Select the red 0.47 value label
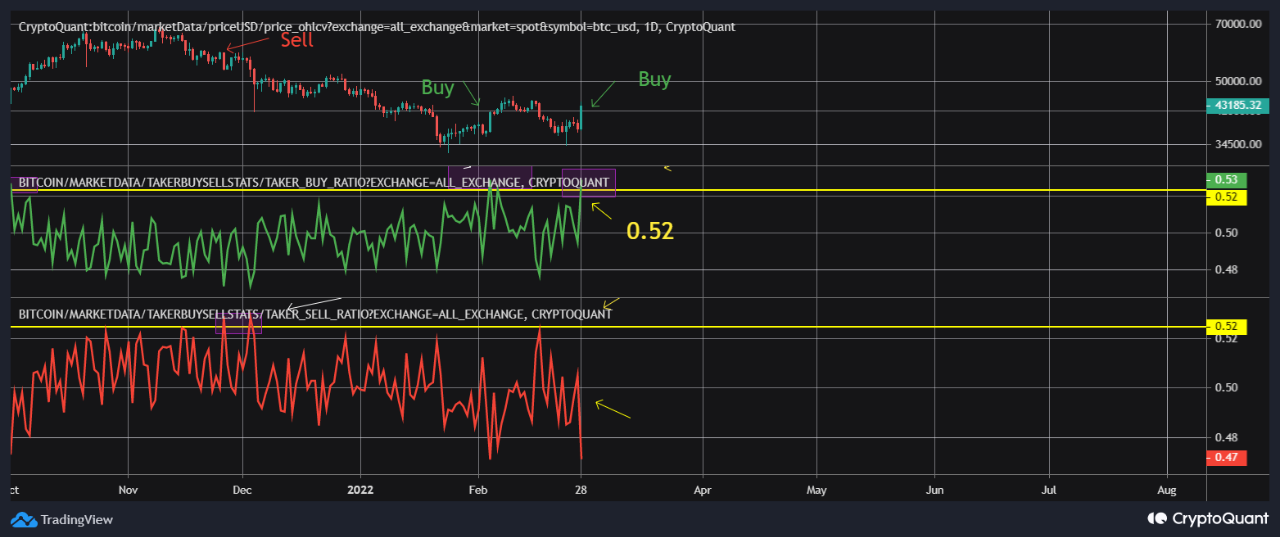 point(1226,457)
